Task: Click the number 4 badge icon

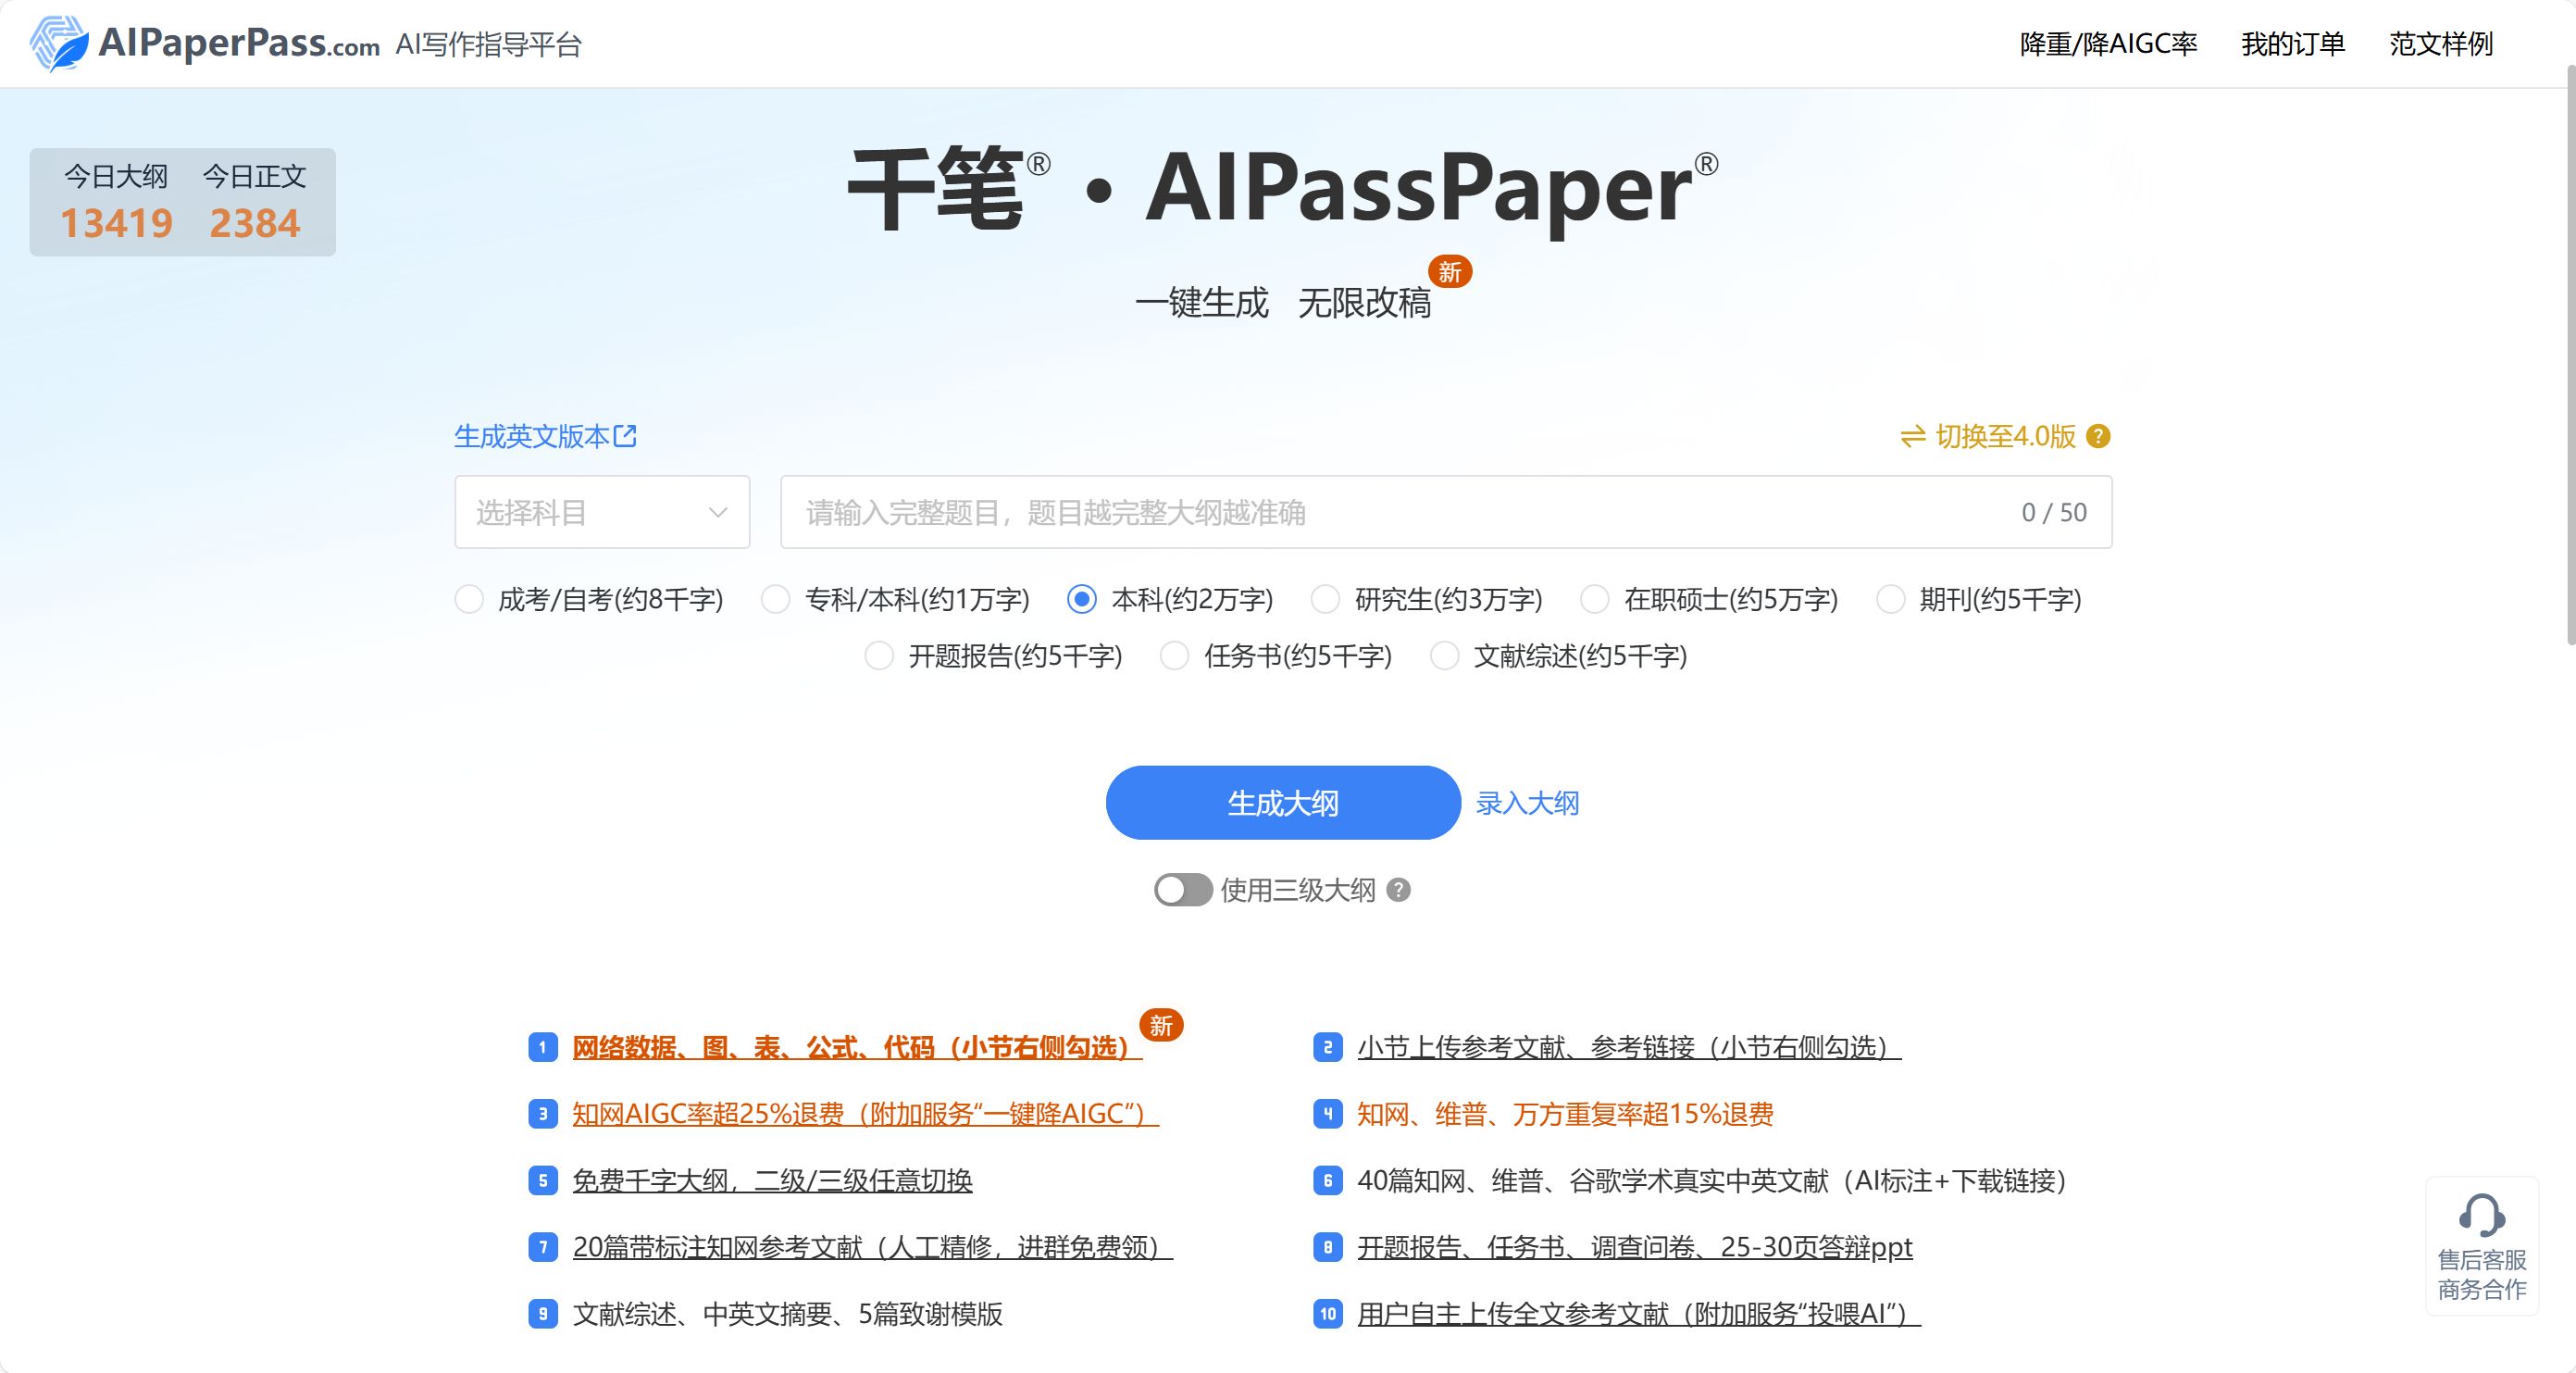Action: click(1328, 1114)
